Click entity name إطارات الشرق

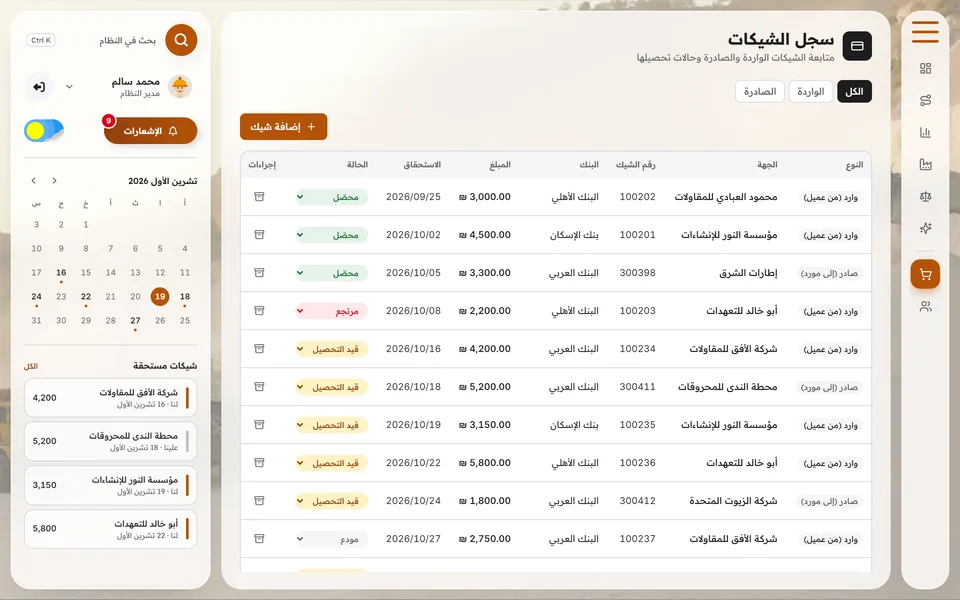point(748,273)
